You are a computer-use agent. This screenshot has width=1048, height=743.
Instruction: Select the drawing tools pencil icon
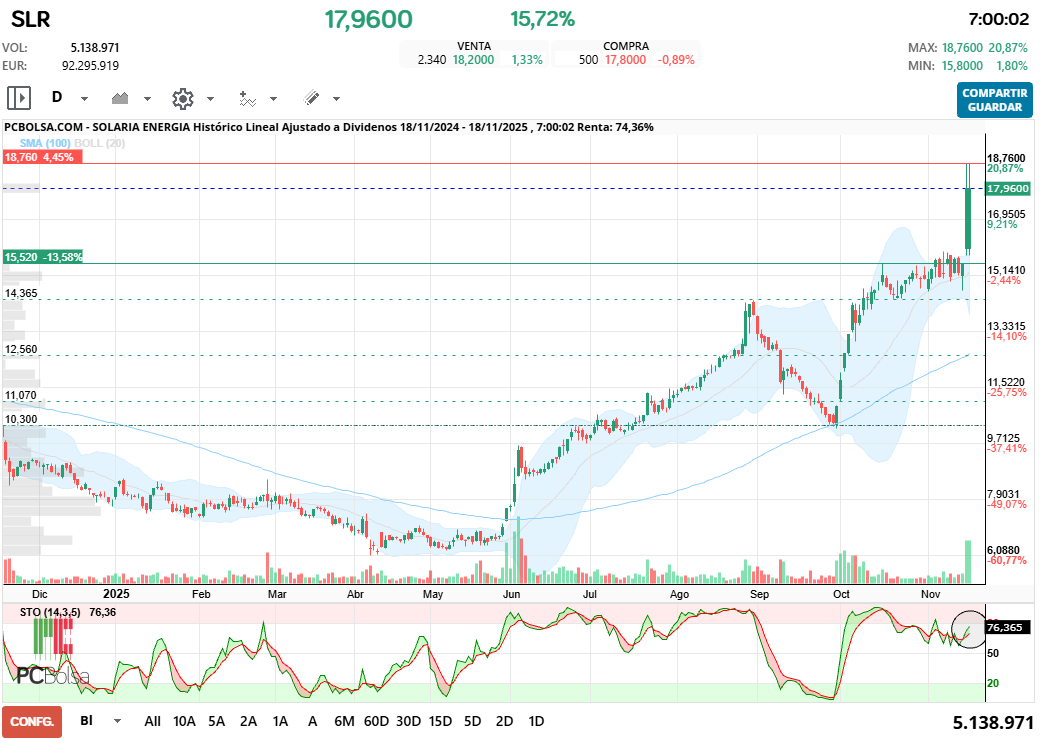point(312,98)
